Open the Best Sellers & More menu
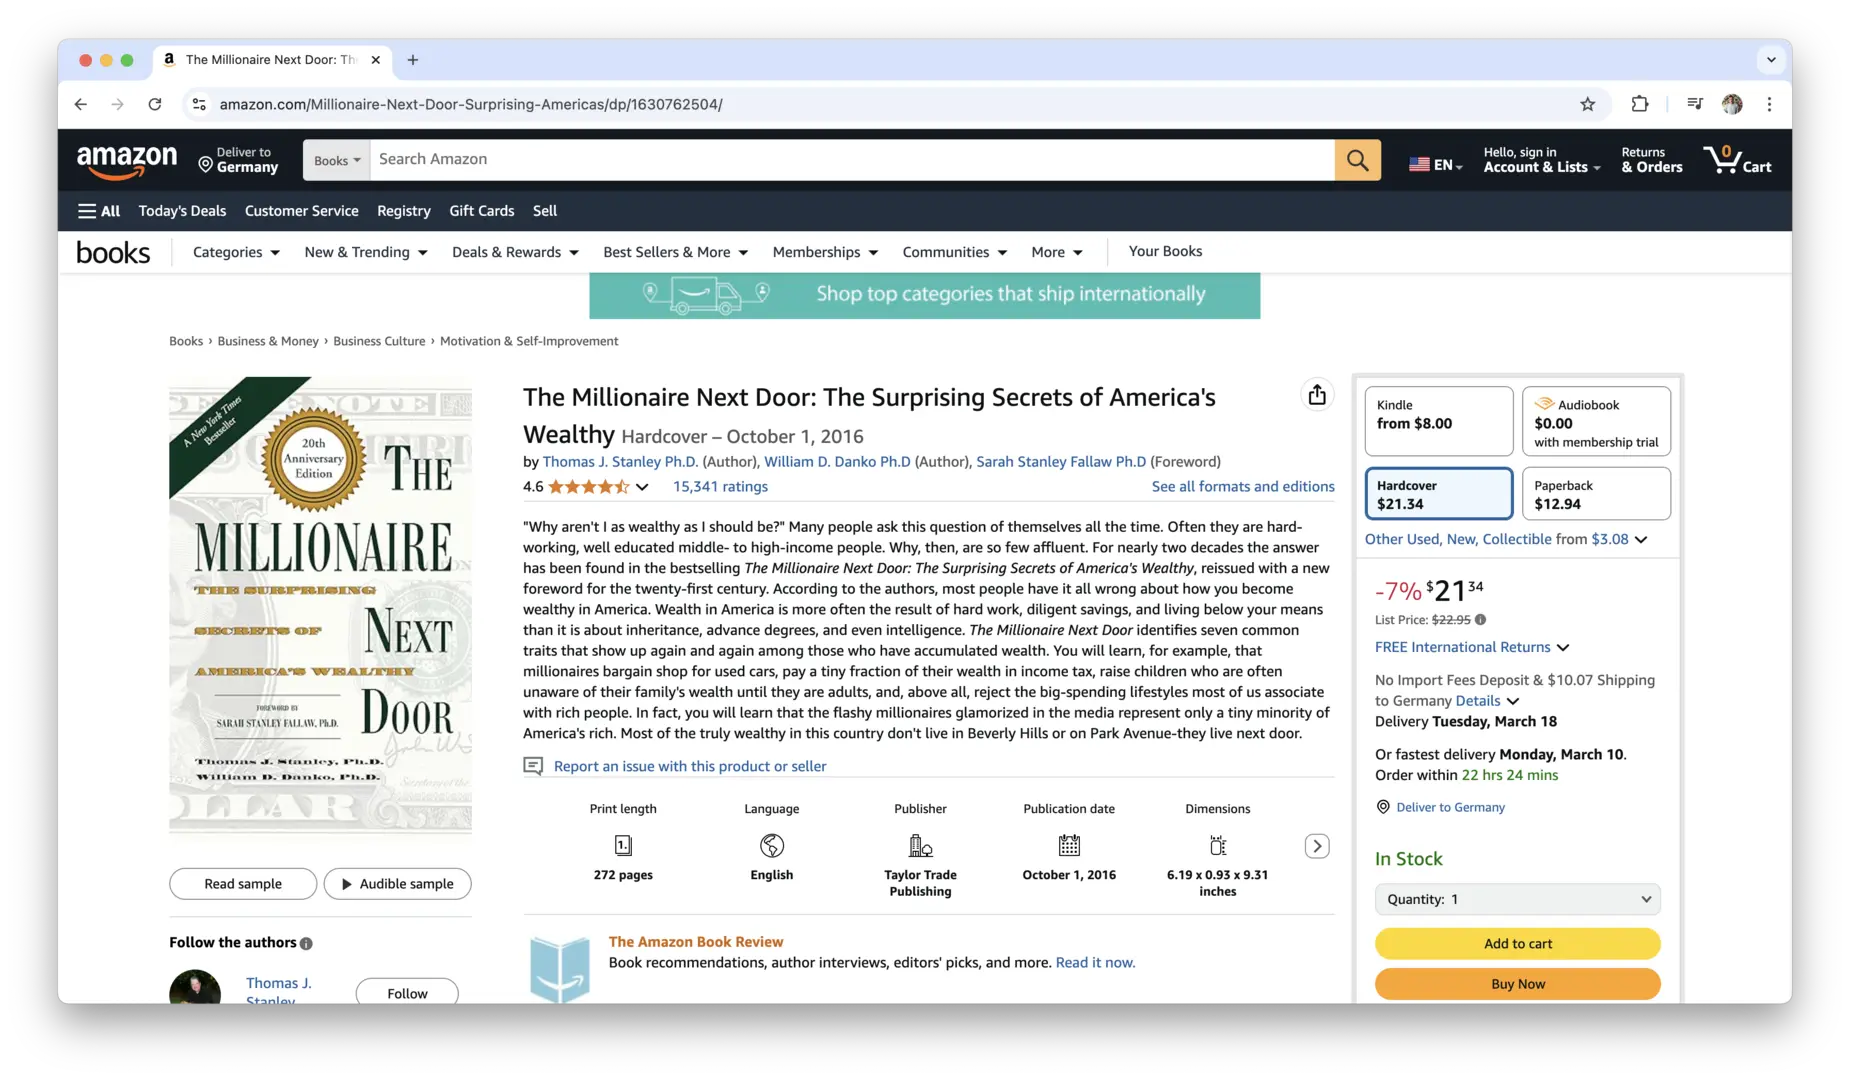The height and width of the screenshot is (1080, 1850). tap(675, 252)
